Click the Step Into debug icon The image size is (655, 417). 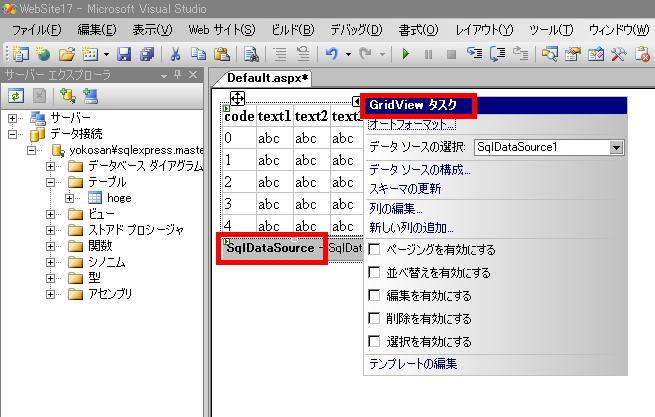[474, 53]
